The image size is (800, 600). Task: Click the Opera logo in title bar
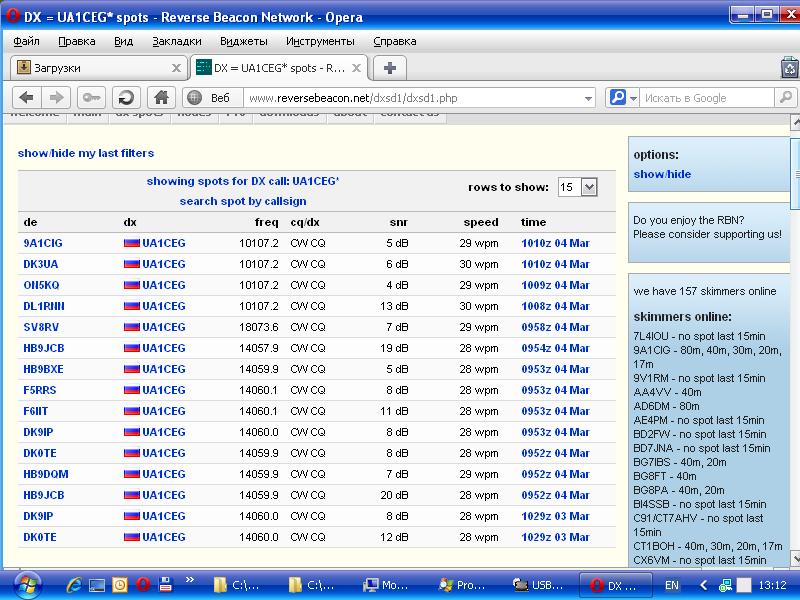tap(13, 16)
